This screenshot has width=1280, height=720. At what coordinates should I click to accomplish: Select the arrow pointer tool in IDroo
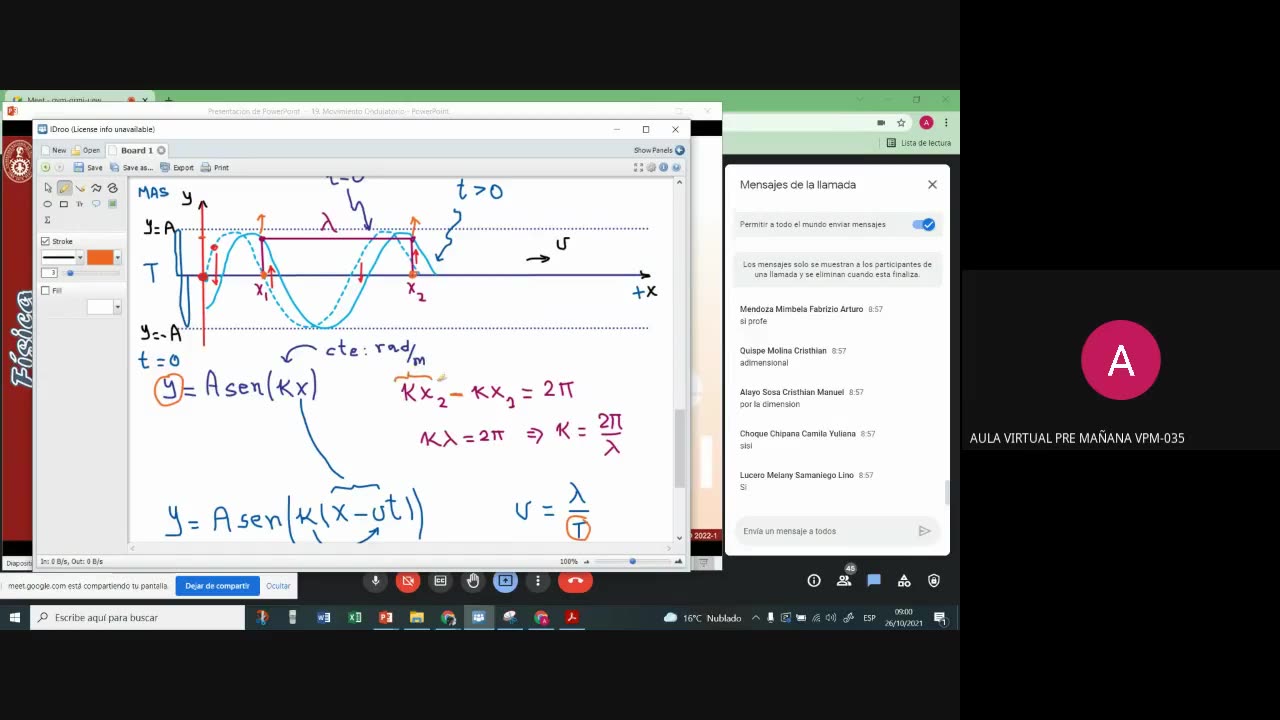point(47,188)
